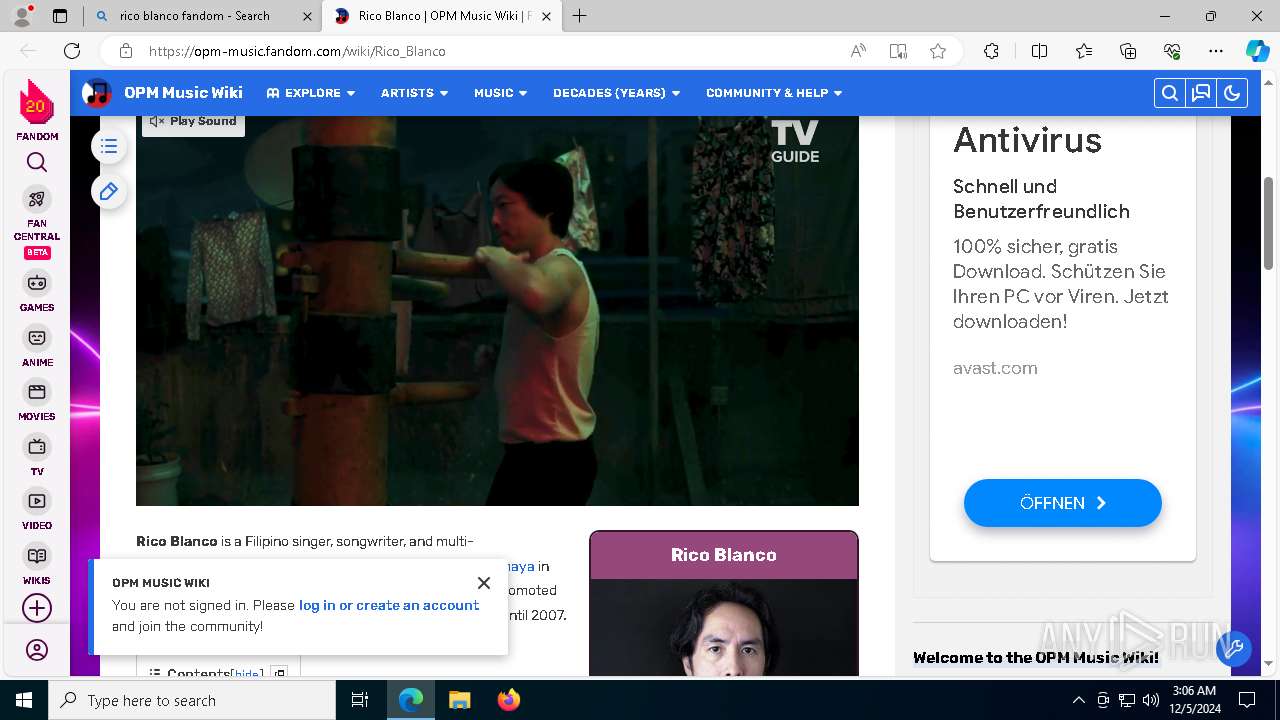Launch Firefox from the taskbar

pyautogui.click(x=508, y=700)
